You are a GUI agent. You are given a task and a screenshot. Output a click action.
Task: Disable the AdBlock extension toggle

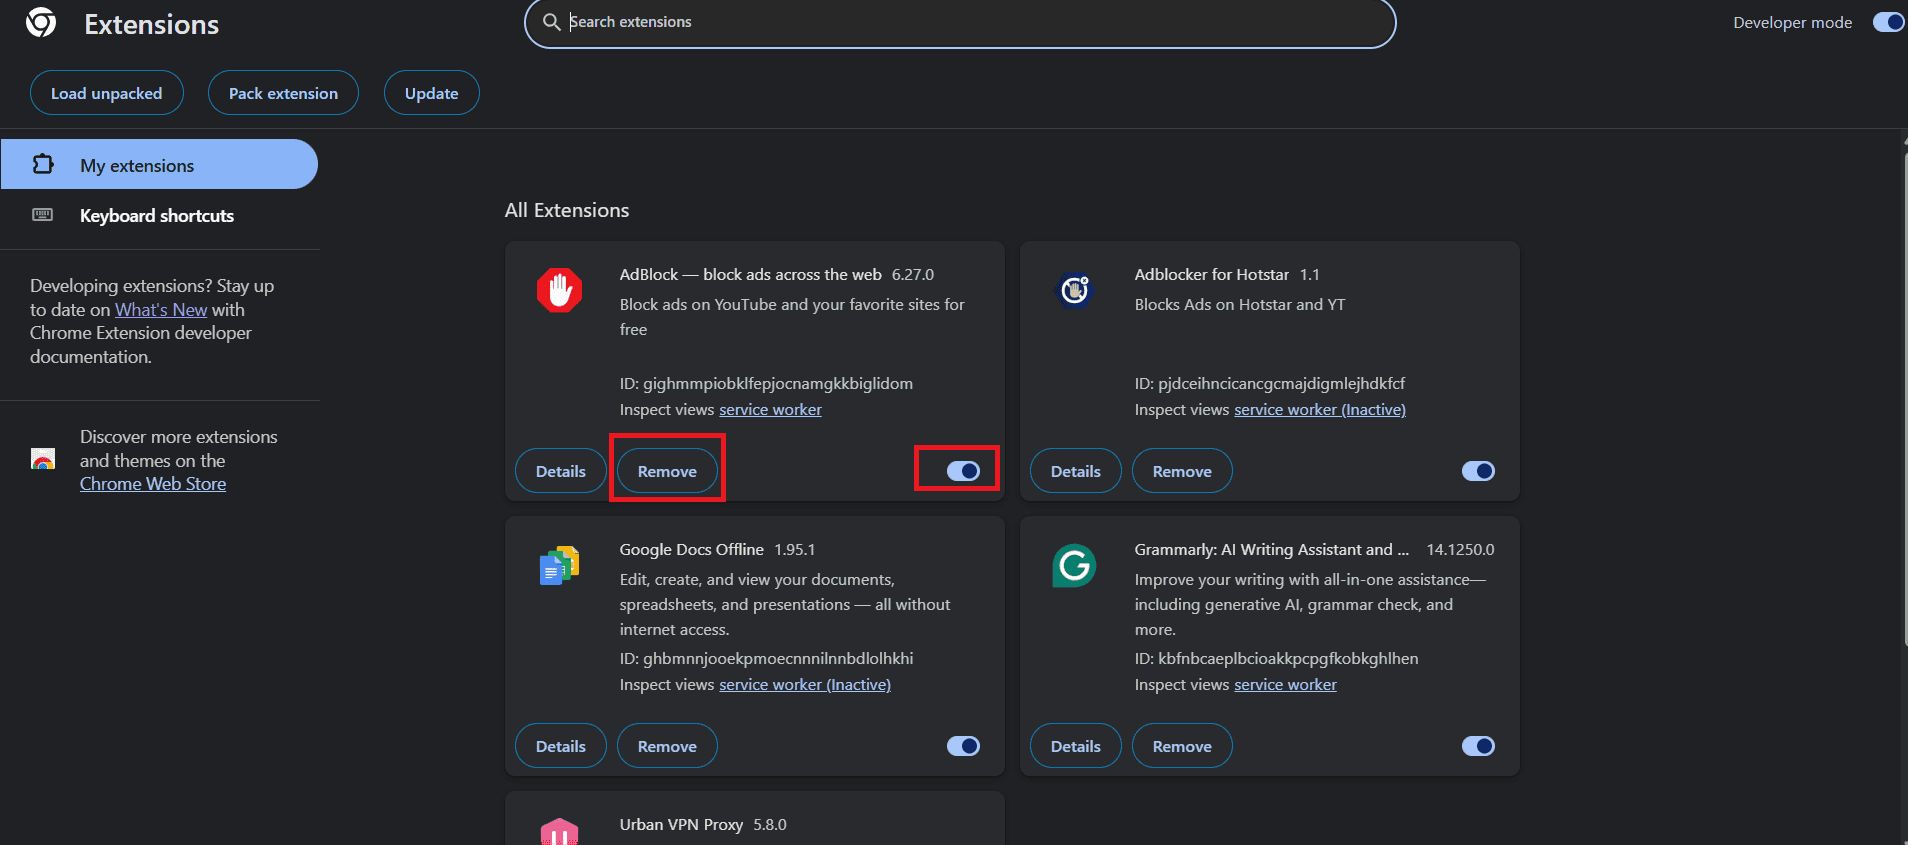(x=963, y=471)
